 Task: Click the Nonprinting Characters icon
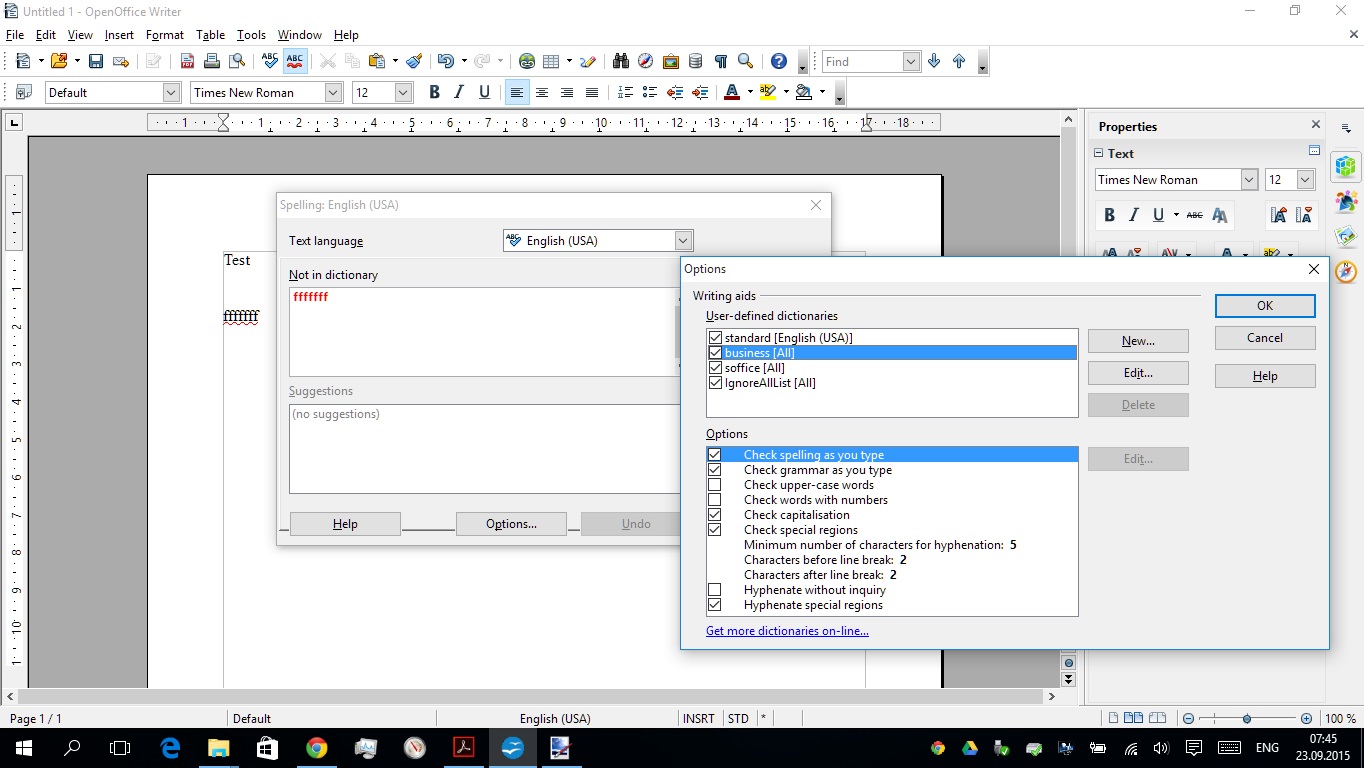pos(720,61)
